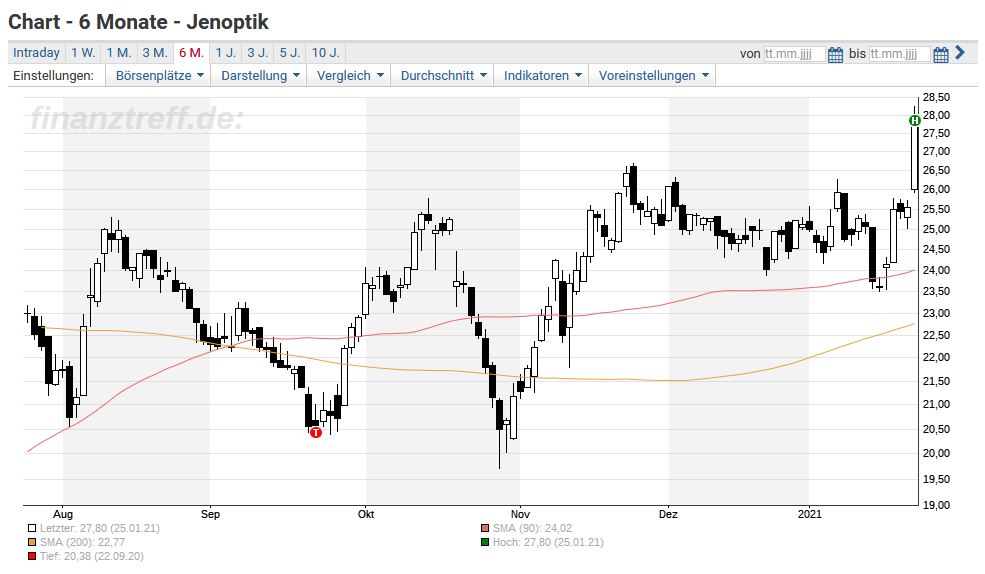
Task: Apply date range with blue arrow
Action: (959, 52)
